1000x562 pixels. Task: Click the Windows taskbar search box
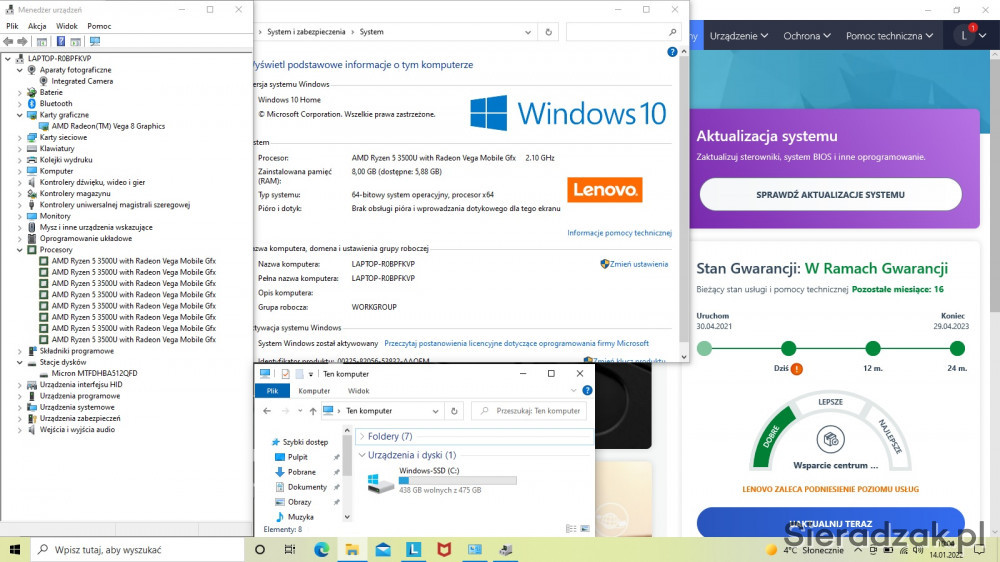[x=140, y=549]
